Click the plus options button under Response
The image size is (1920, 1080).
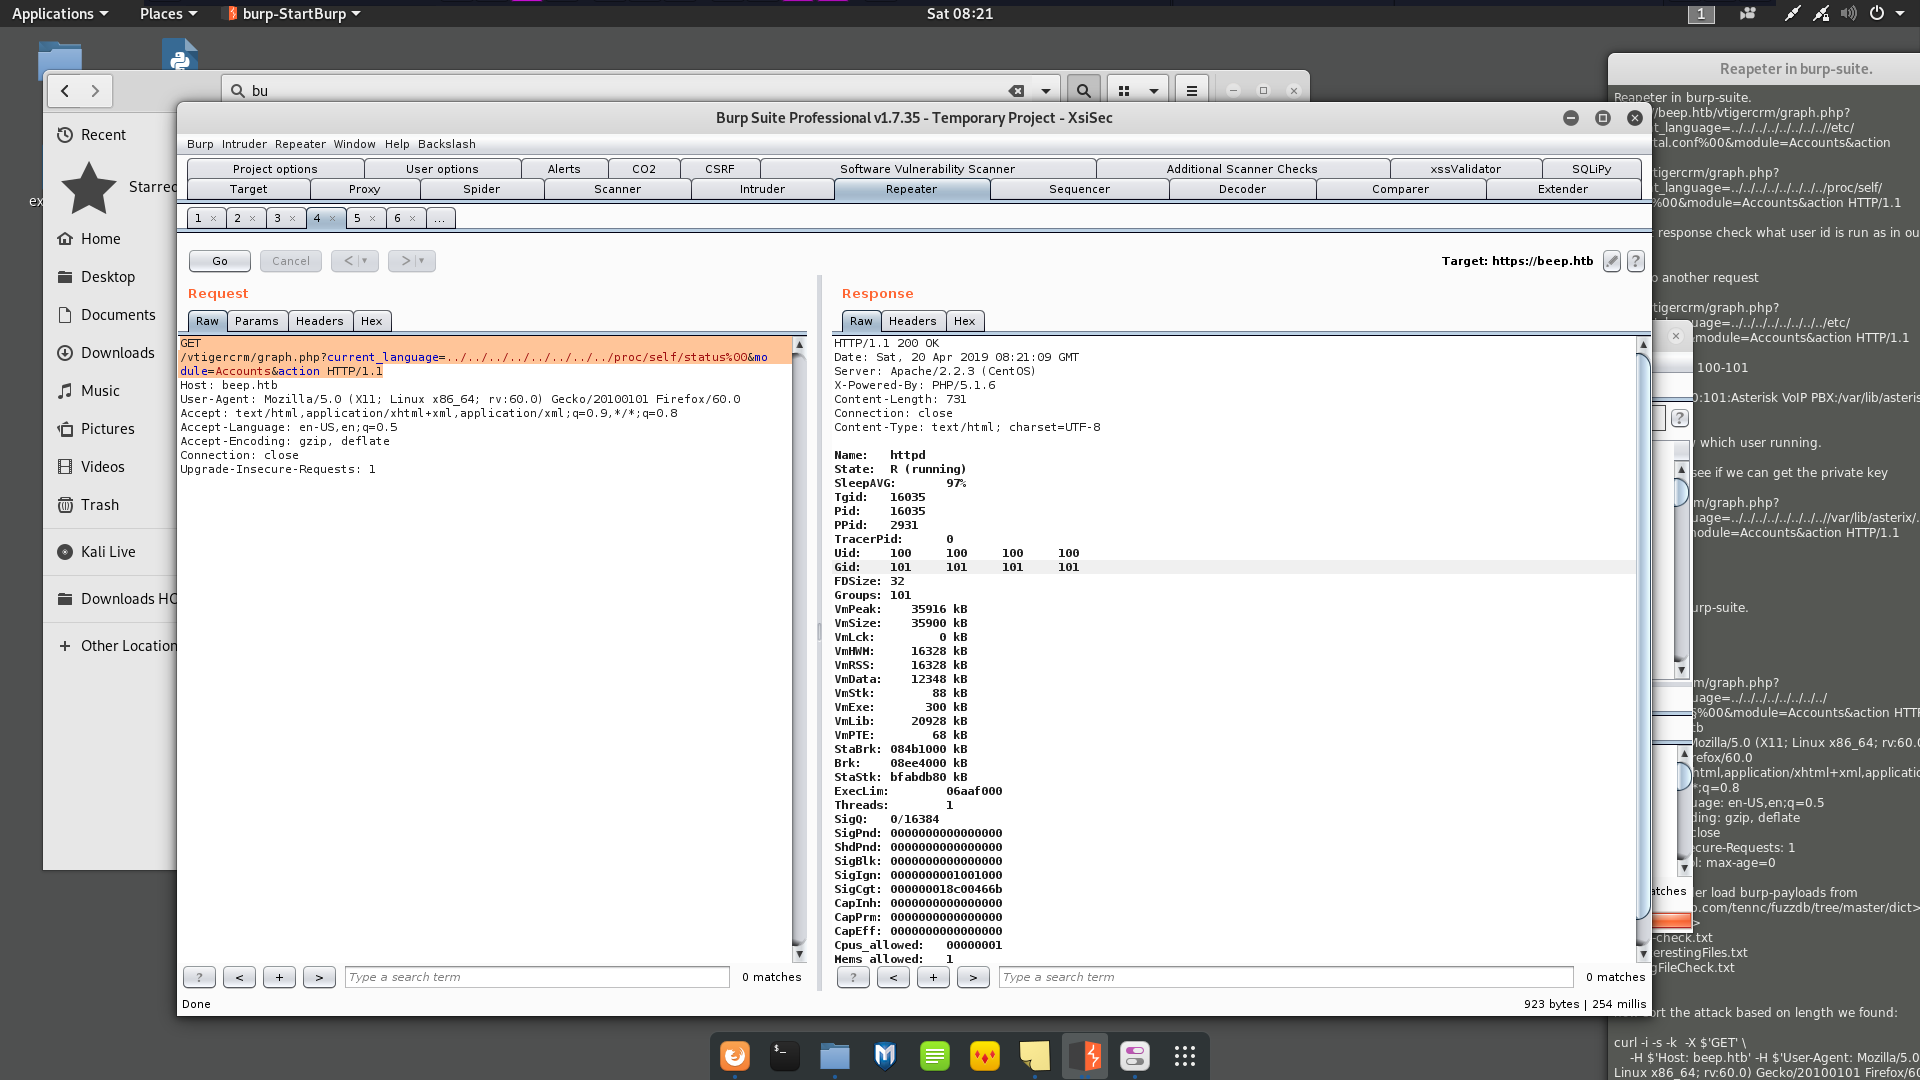(x=933, y=977)
